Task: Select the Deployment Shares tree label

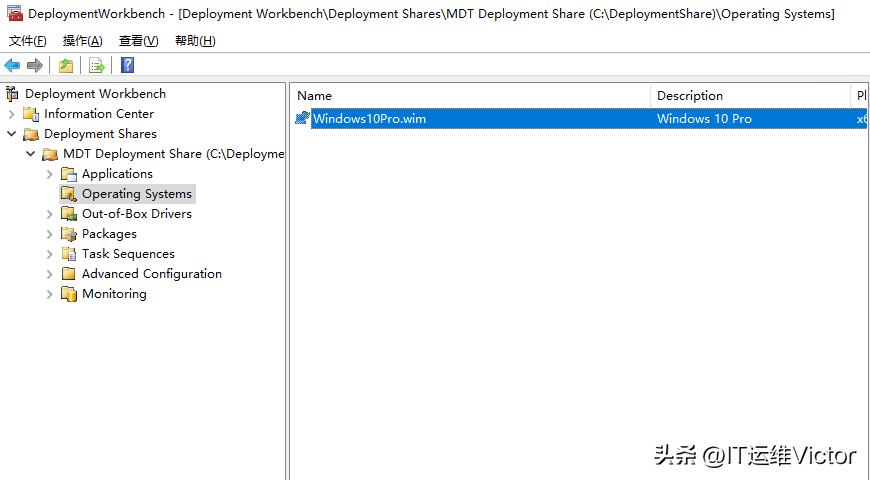Action: [100, 134]
